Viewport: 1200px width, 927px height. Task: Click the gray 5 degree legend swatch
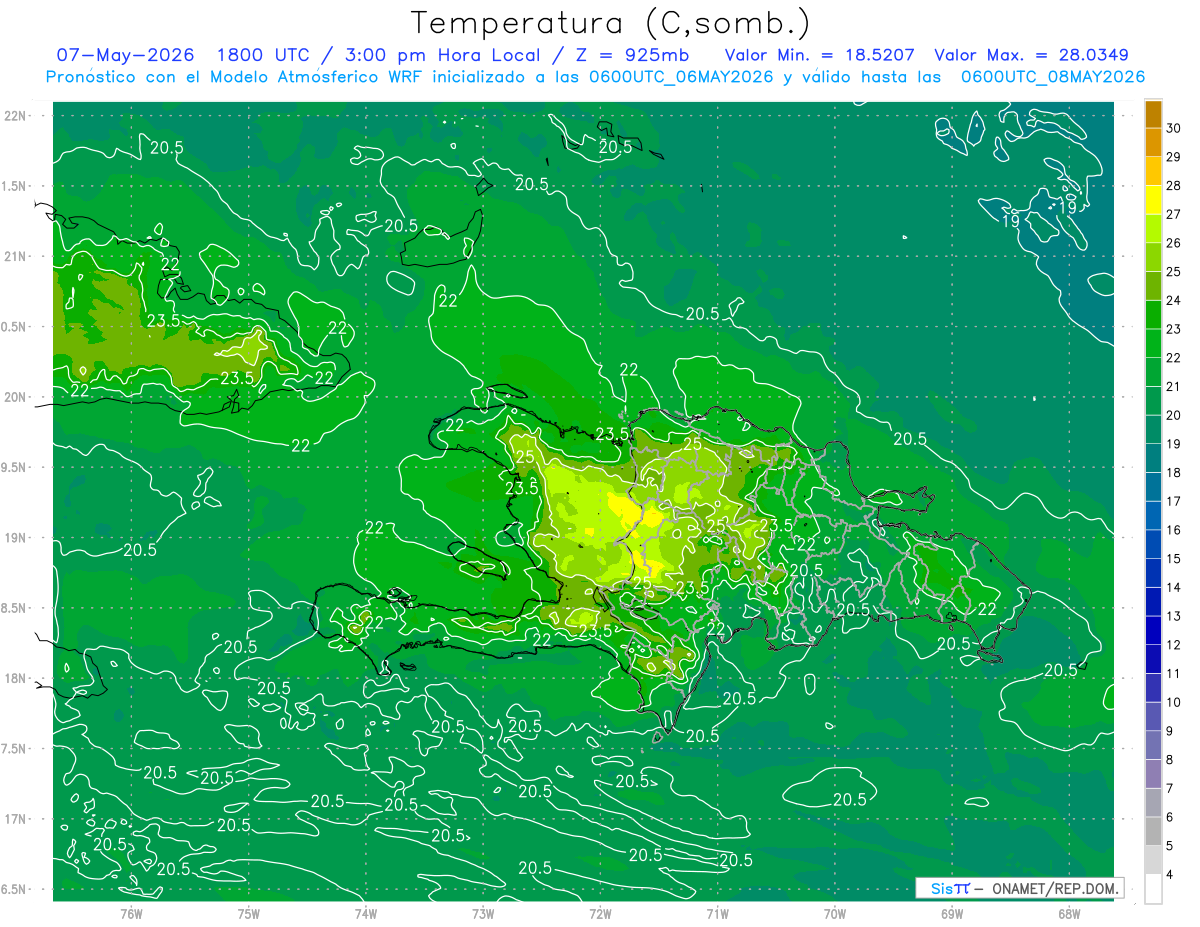pyautogui.click(x=1153, y=860)
